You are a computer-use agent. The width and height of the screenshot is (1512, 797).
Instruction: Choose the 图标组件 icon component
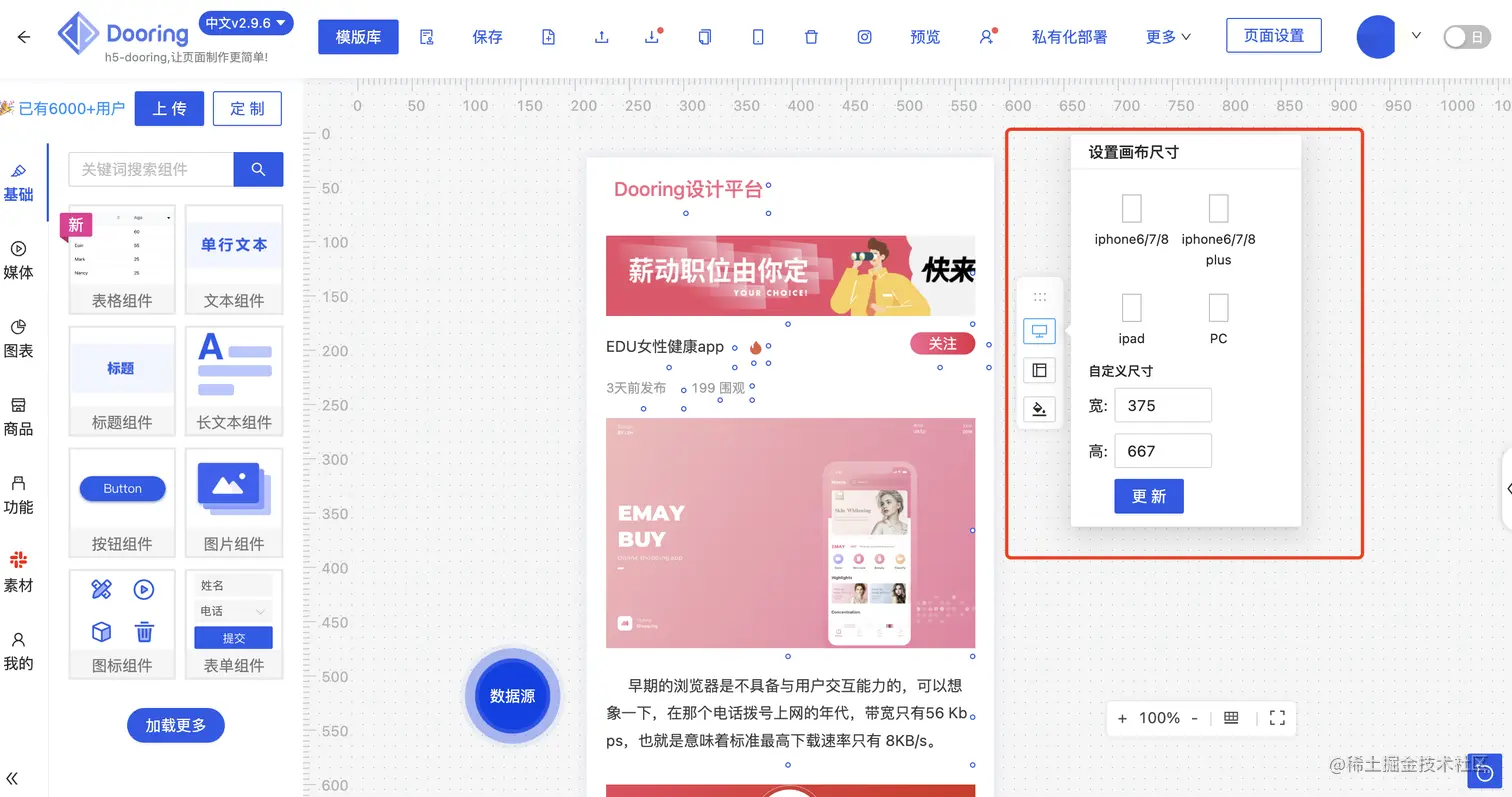pyautogui.click(x=122, y=624)
